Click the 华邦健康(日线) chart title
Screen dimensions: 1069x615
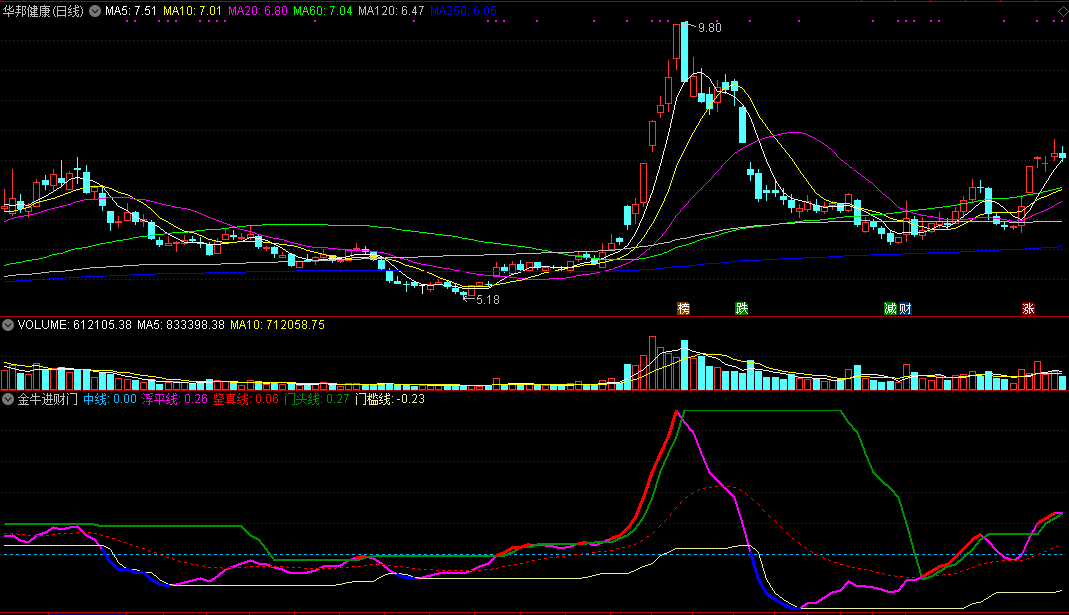click(x=43, y=11)
